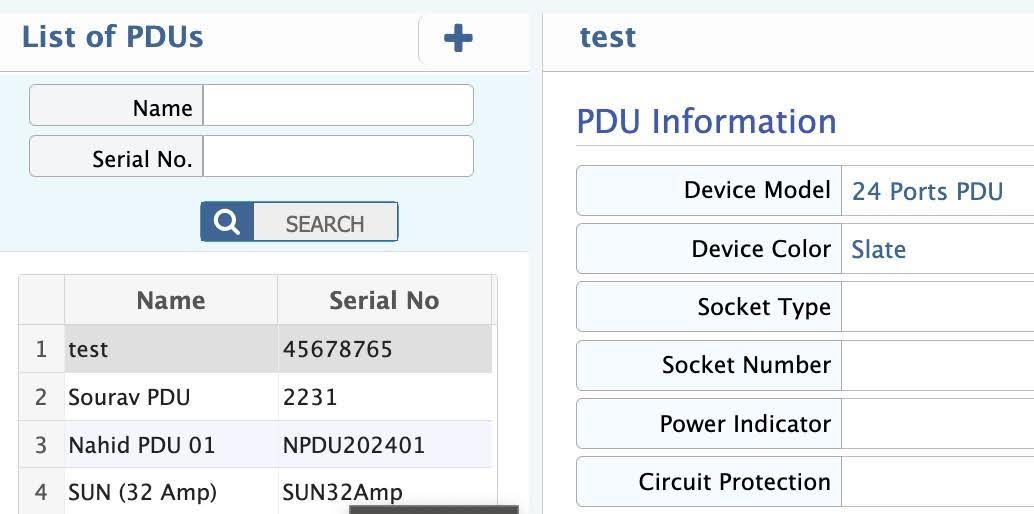Click row number 1 in PDU table
This screenshot has height=514, width=1034.
[42, 348]
